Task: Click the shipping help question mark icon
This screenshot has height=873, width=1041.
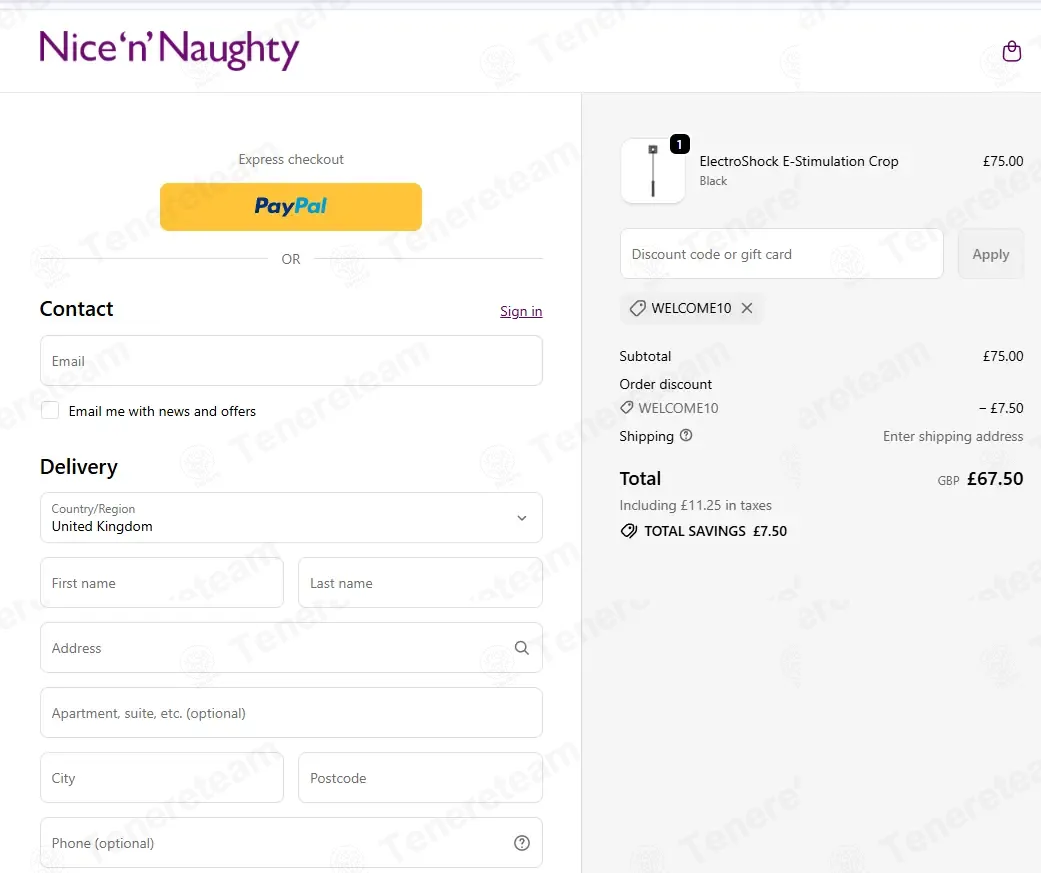Action: [686, 436]
